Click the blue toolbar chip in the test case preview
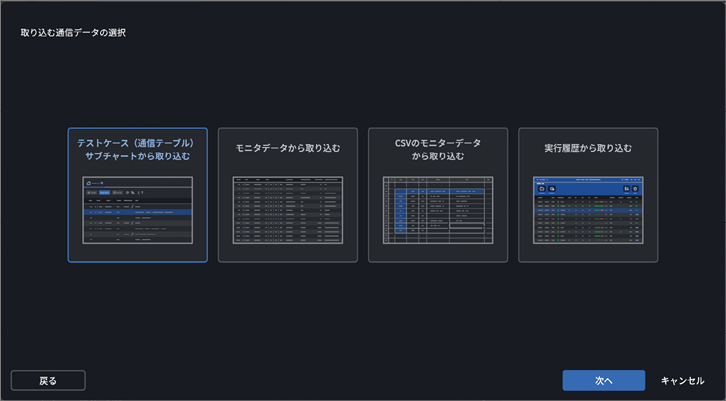Image resolution: width=726 pixels, height=401 pixels. pos(105,192)
